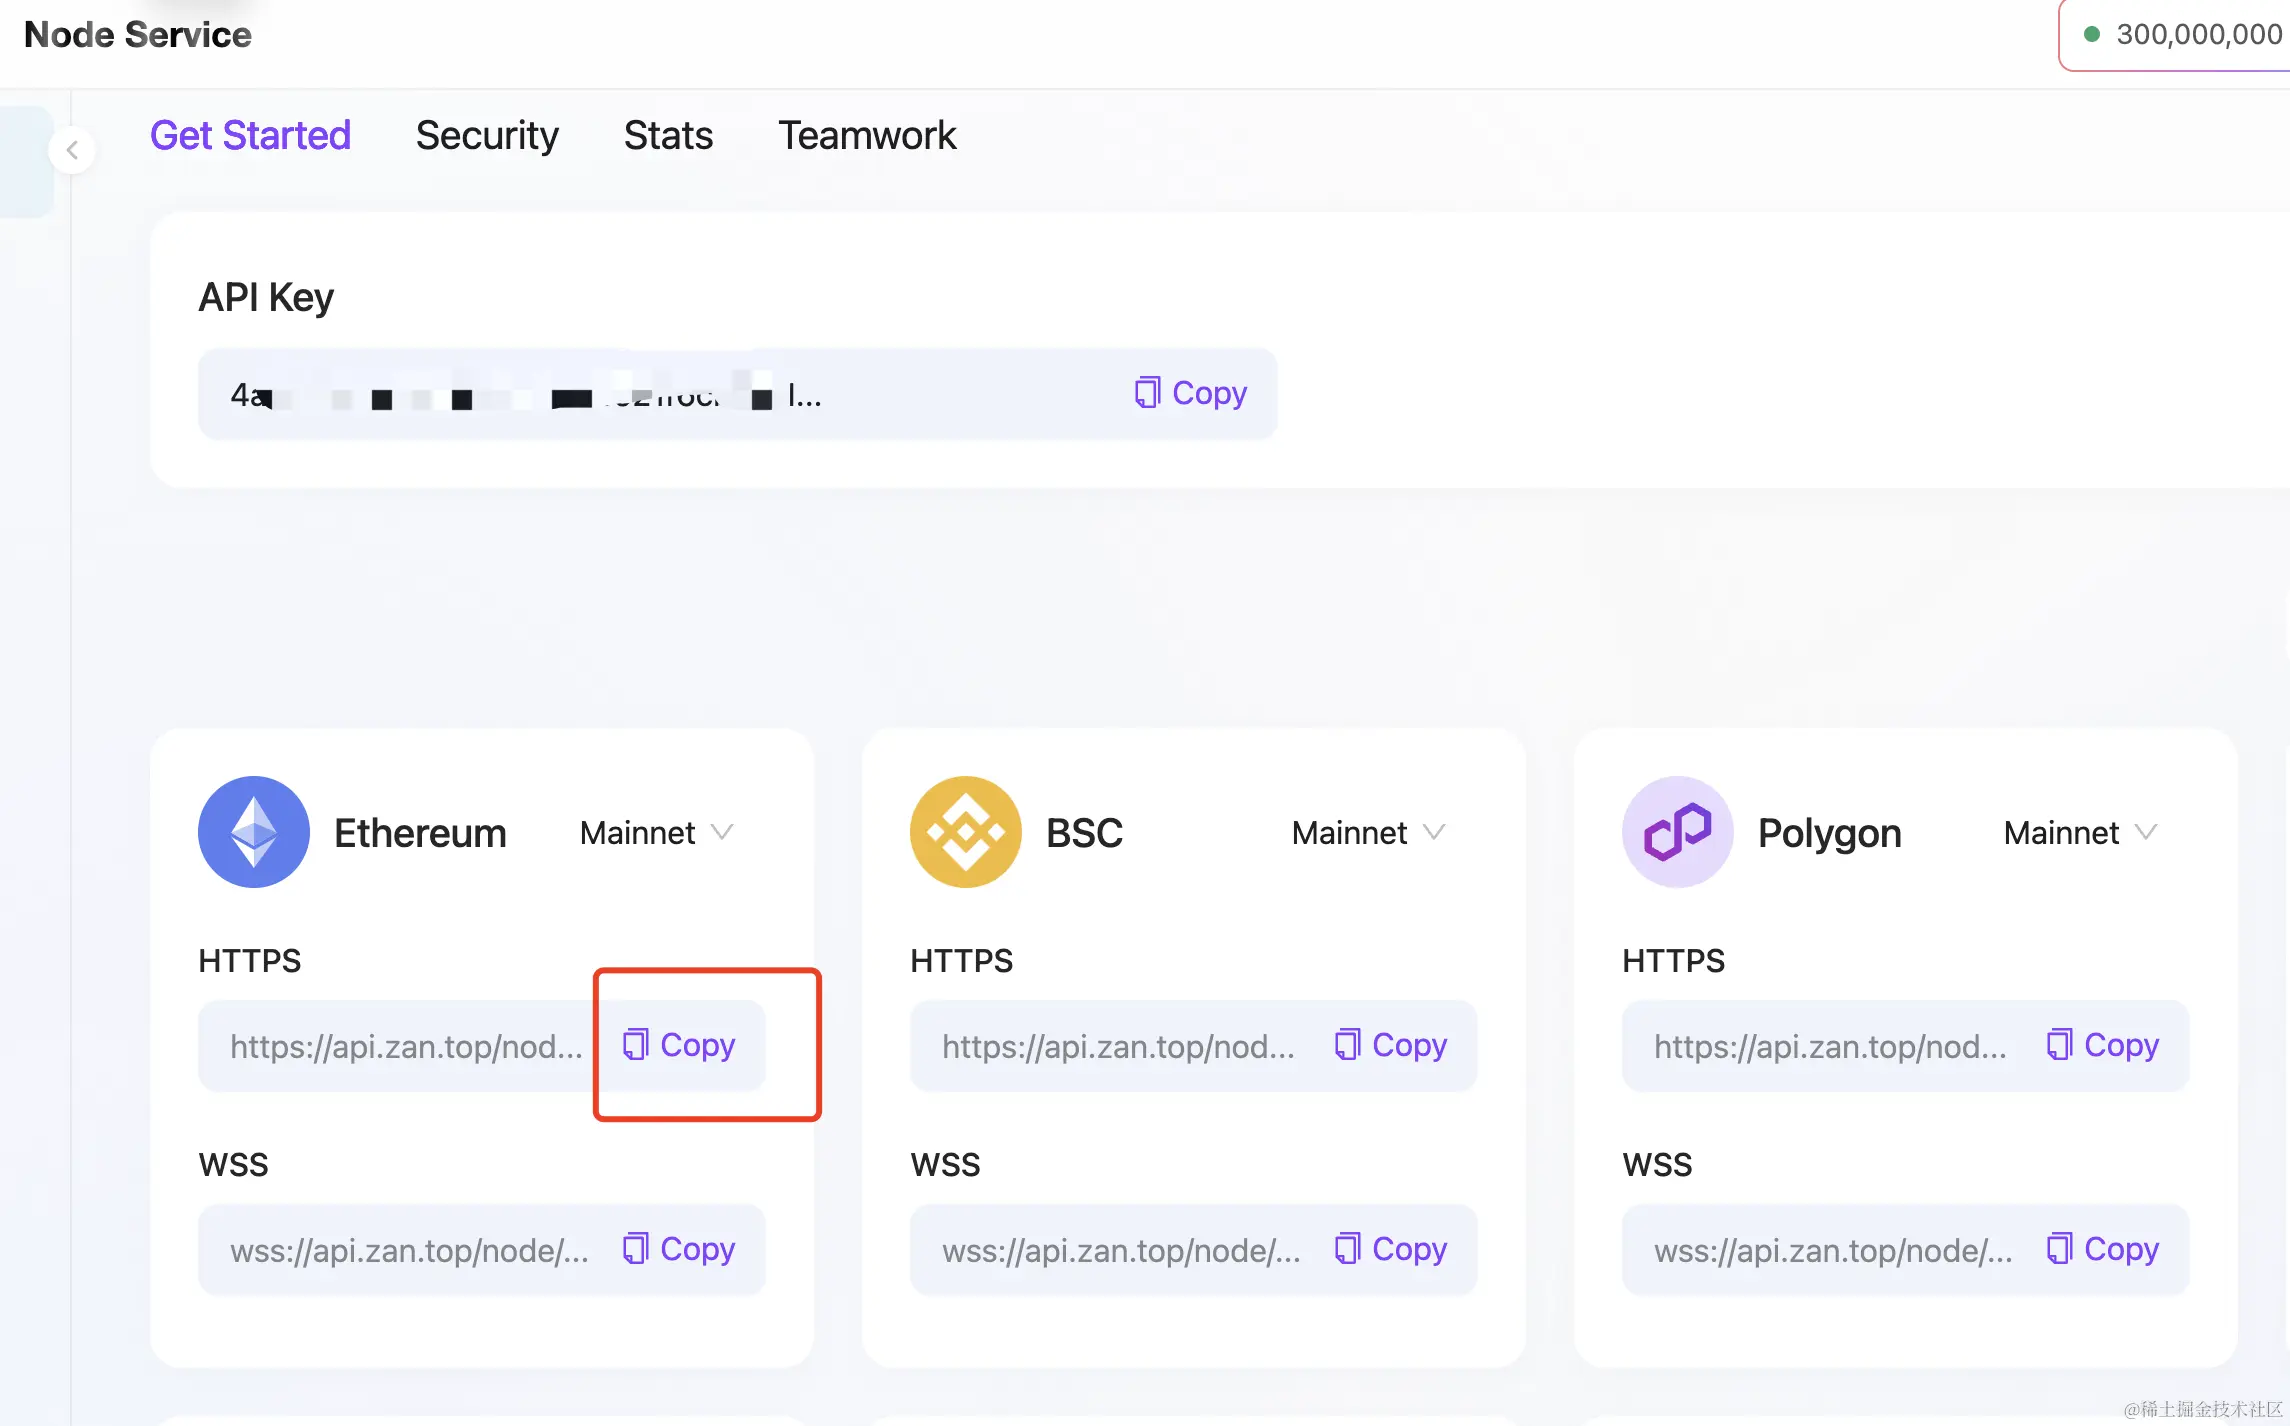Copy the API Key
2290x1426 pixels.
pos(1190,393)
